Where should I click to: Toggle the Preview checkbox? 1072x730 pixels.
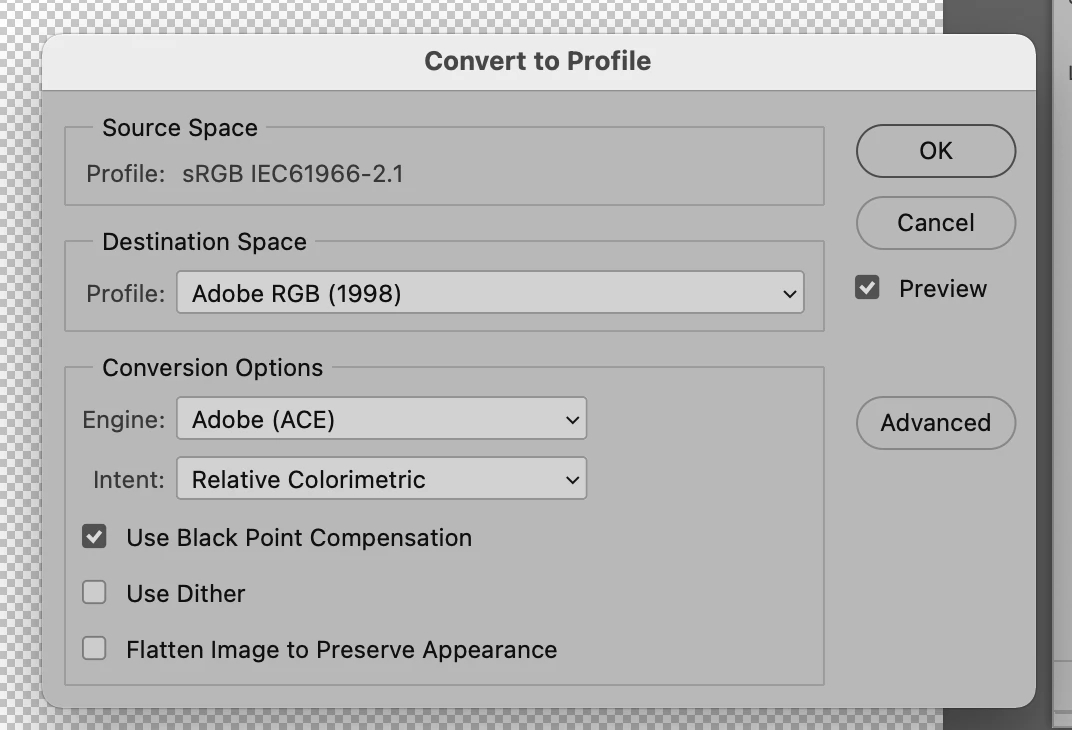[867, 289]
